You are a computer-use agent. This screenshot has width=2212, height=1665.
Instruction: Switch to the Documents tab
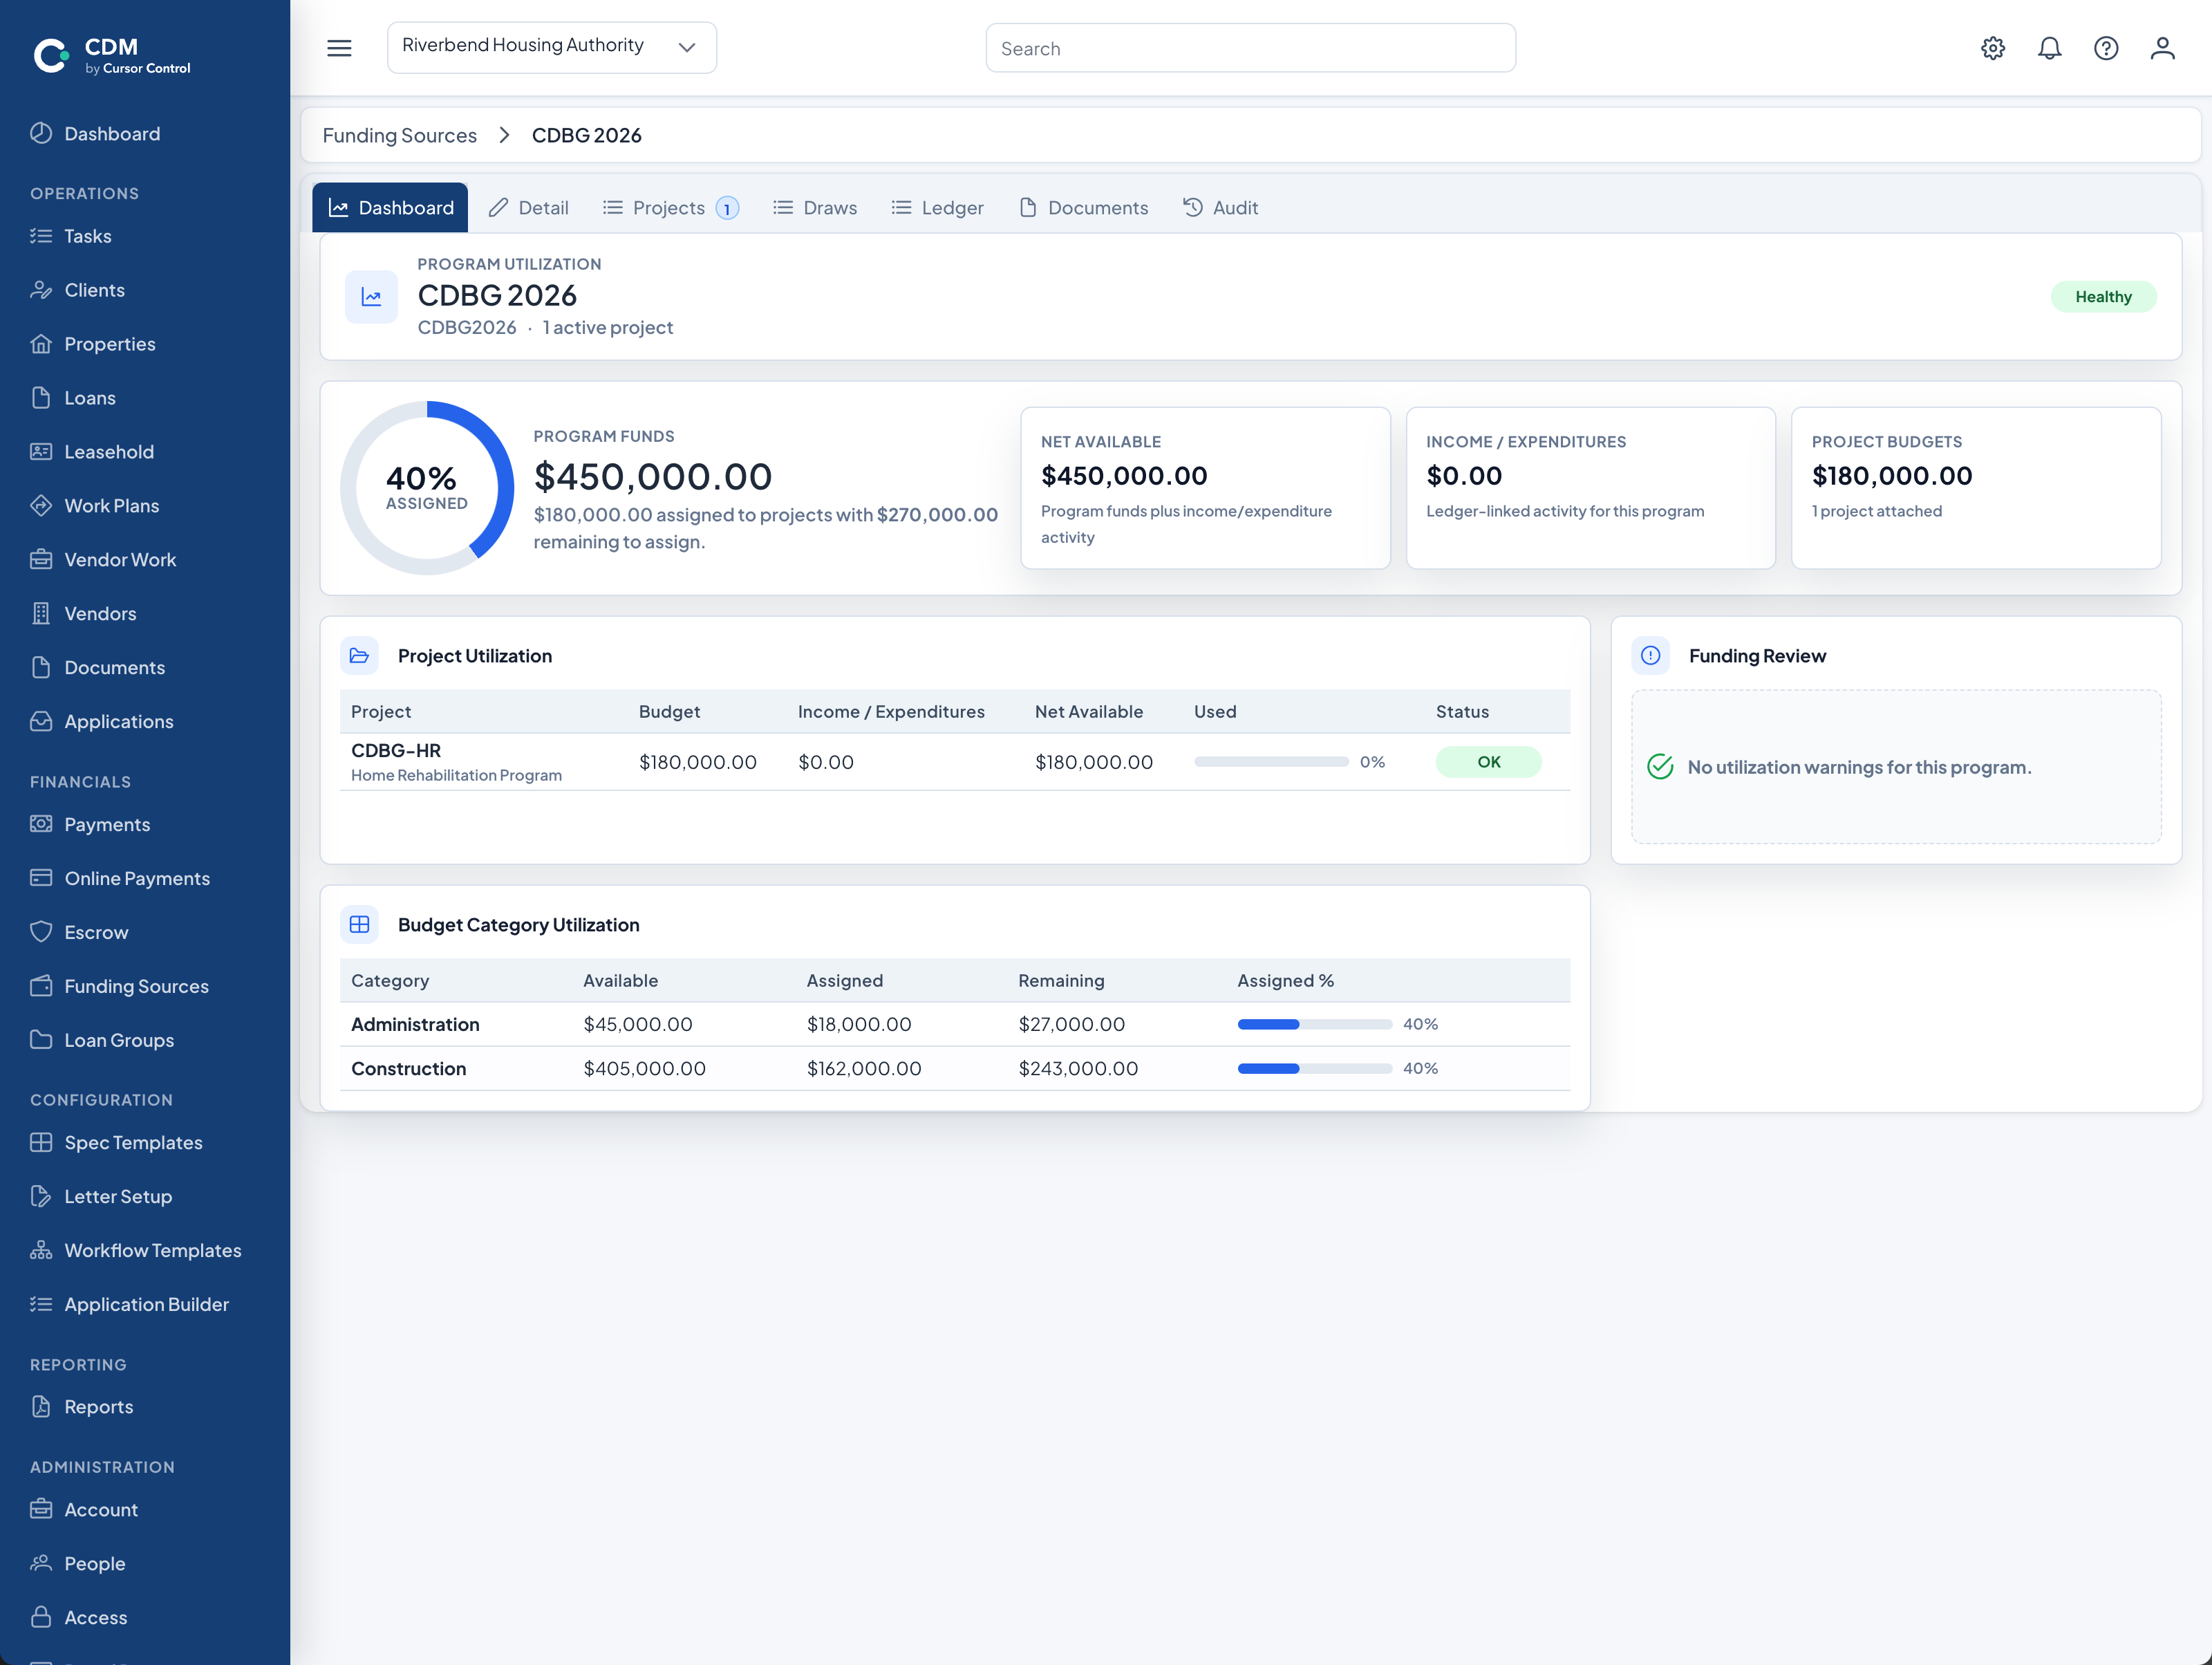1083,207
